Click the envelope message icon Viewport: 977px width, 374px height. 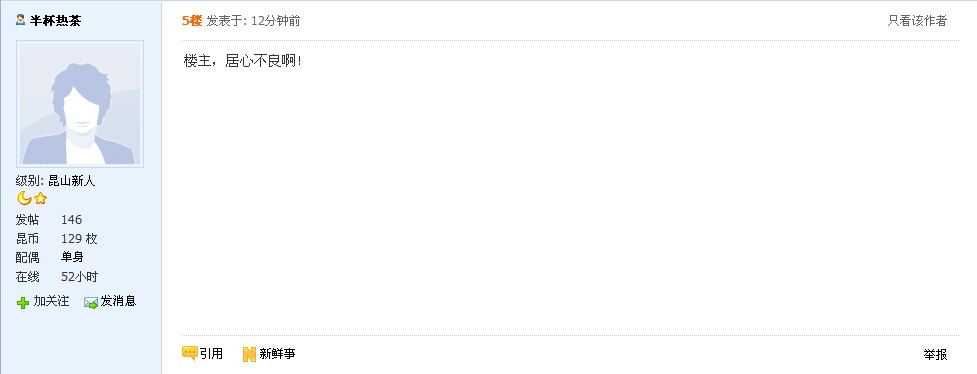pyautogui.click(x=91, y=303)
